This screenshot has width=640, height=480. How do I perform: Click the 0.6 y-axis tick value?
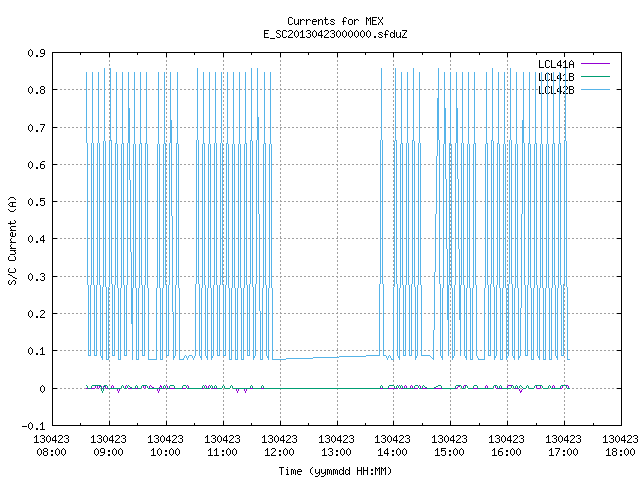click(x=36, y=165)
